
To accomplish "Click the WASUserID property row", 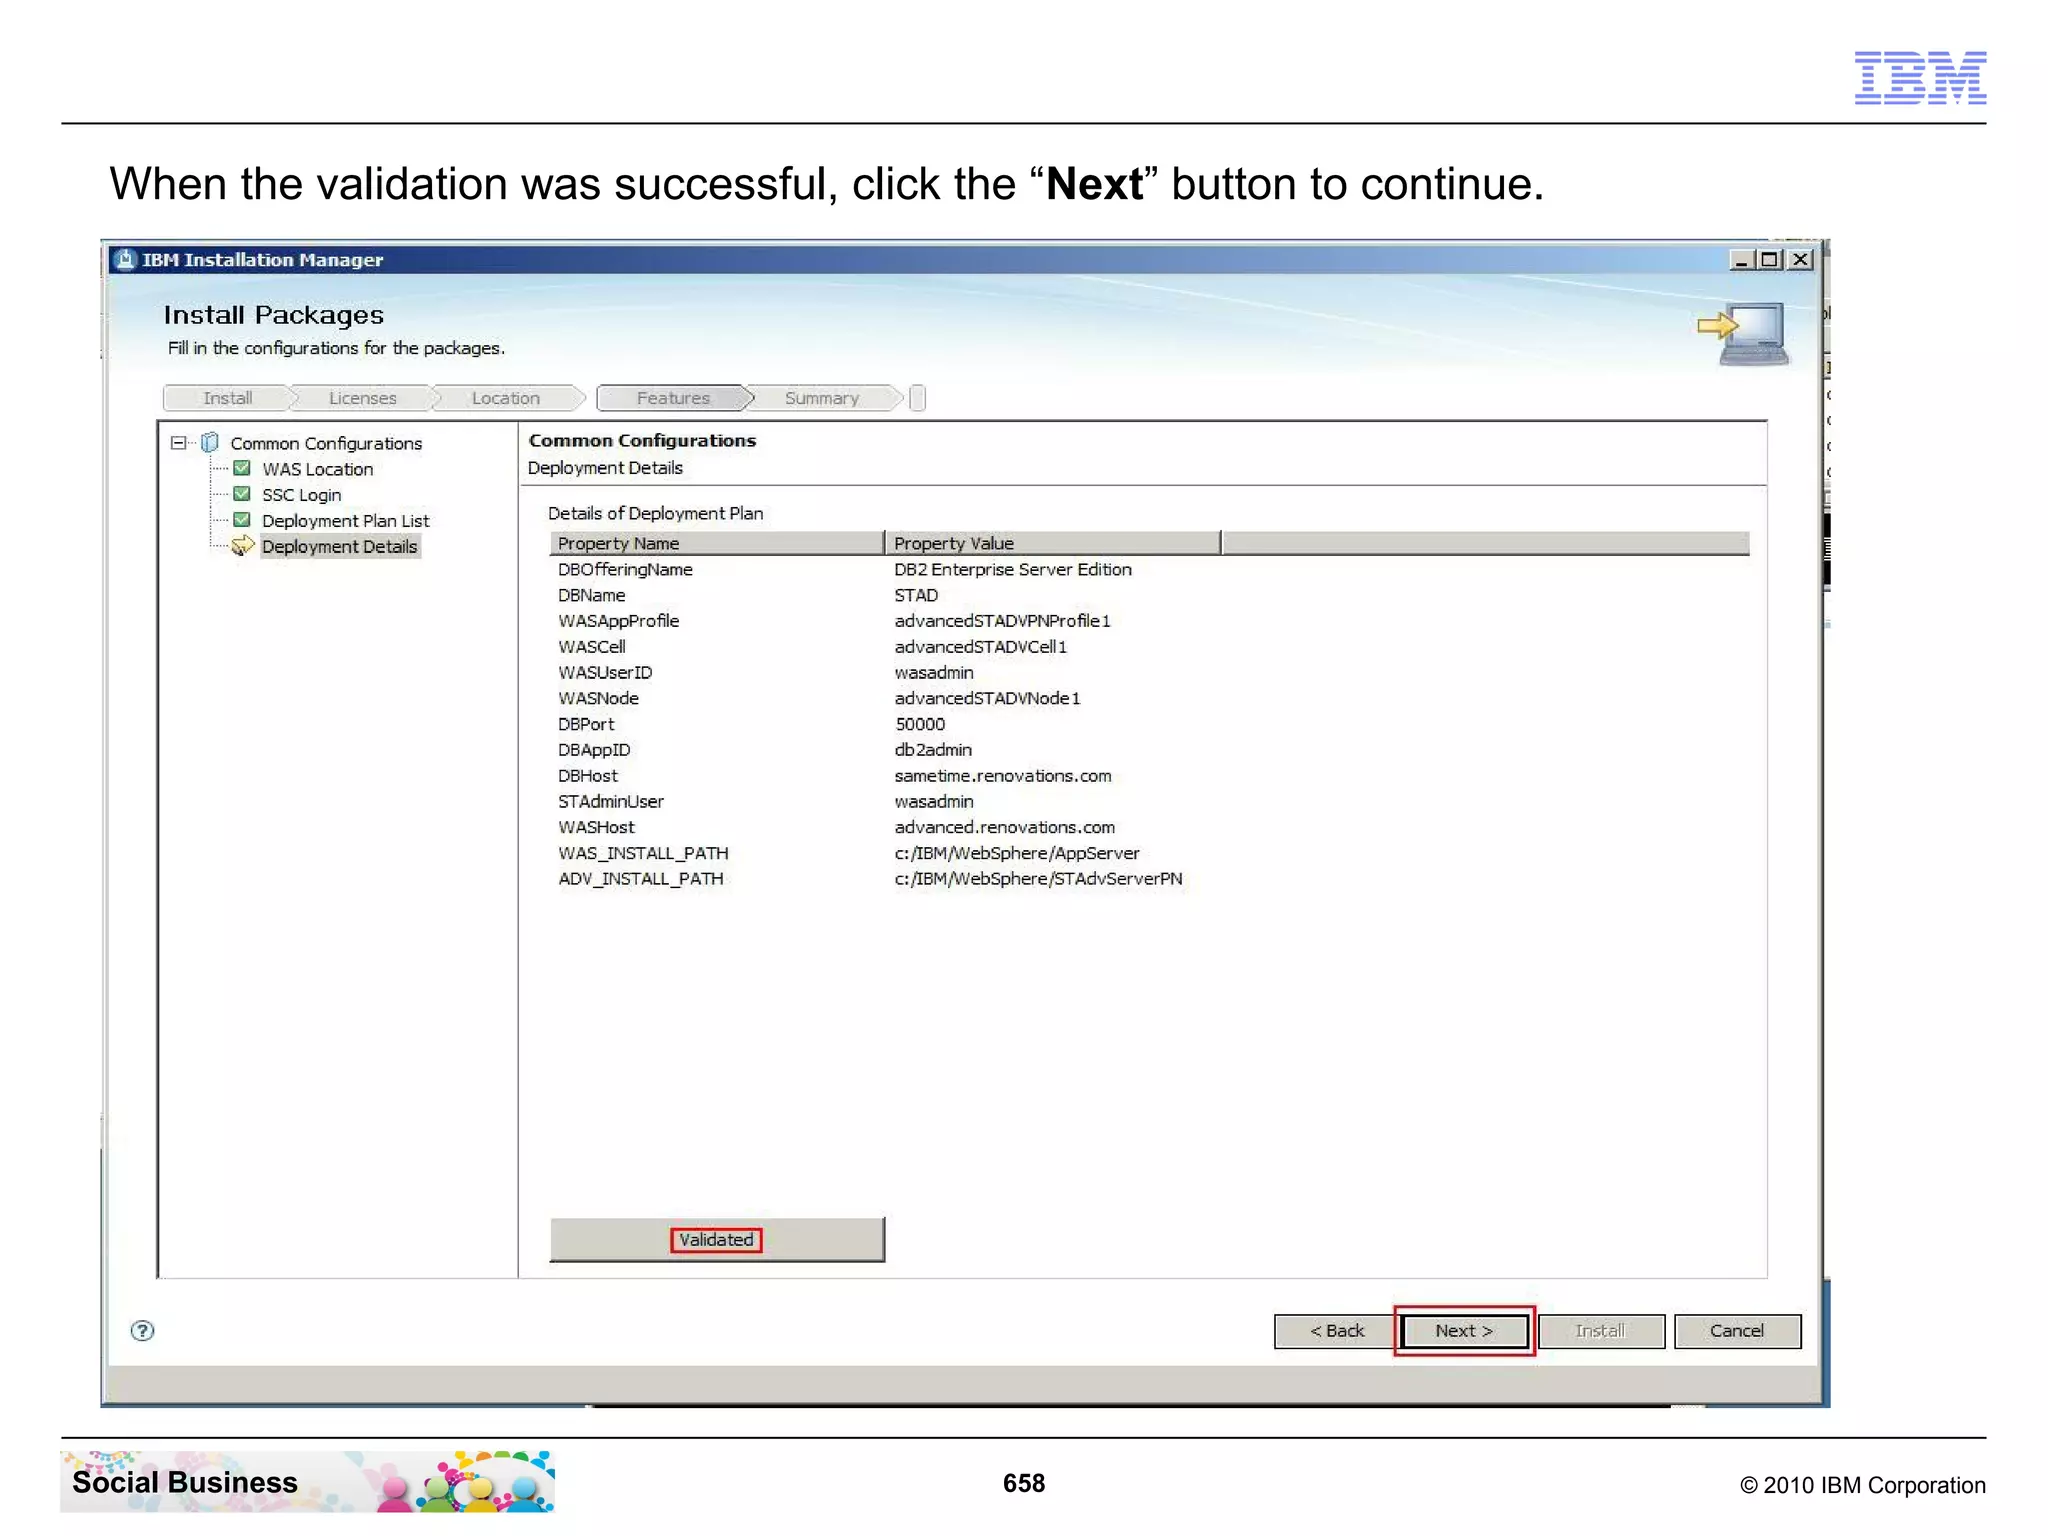I will pyautogui.click(x=1149, y=673).
